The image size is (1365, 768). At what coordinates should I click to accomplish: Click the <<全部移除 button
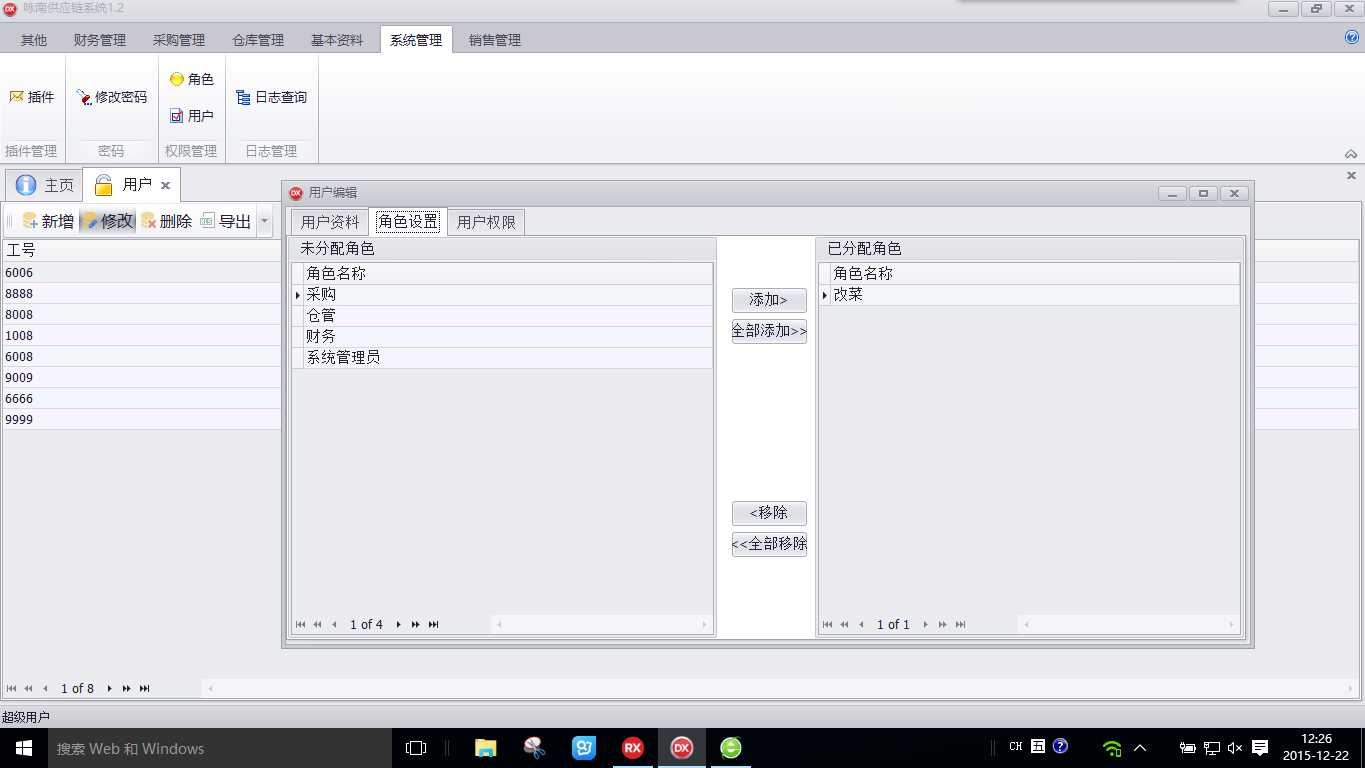769,544
